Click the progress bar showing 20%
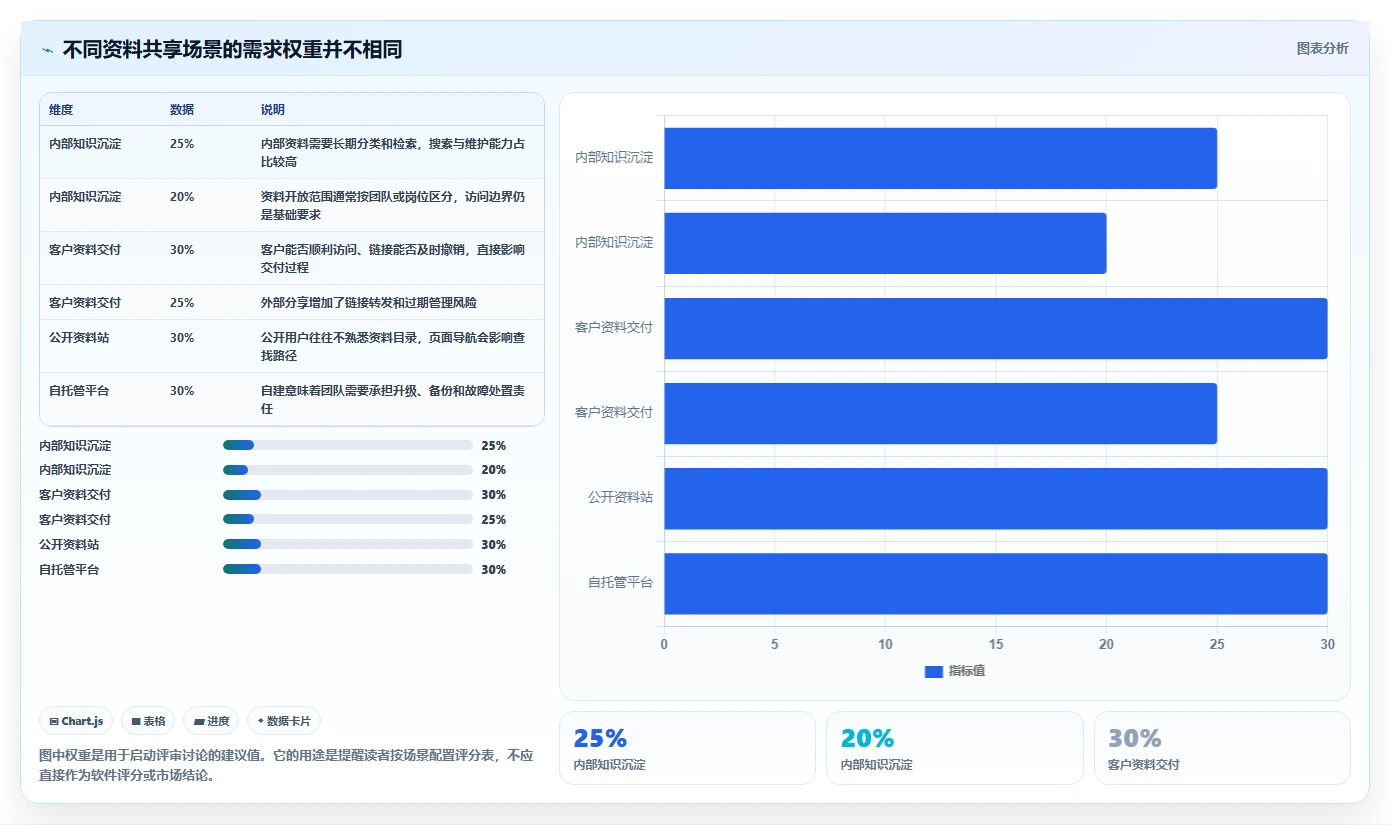The image size is (1390, 825). tap(348, 470)
